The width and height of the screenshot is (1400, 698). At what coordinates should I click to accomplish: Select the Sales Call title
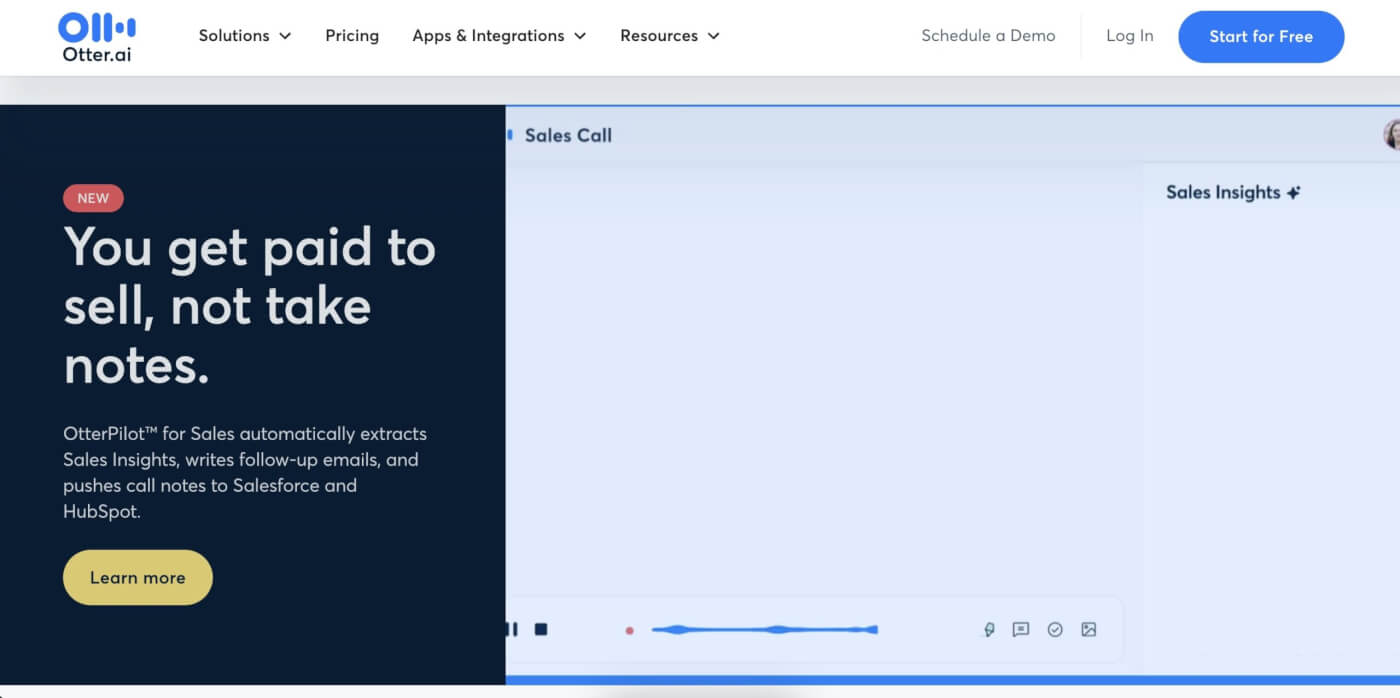(567, 134)
